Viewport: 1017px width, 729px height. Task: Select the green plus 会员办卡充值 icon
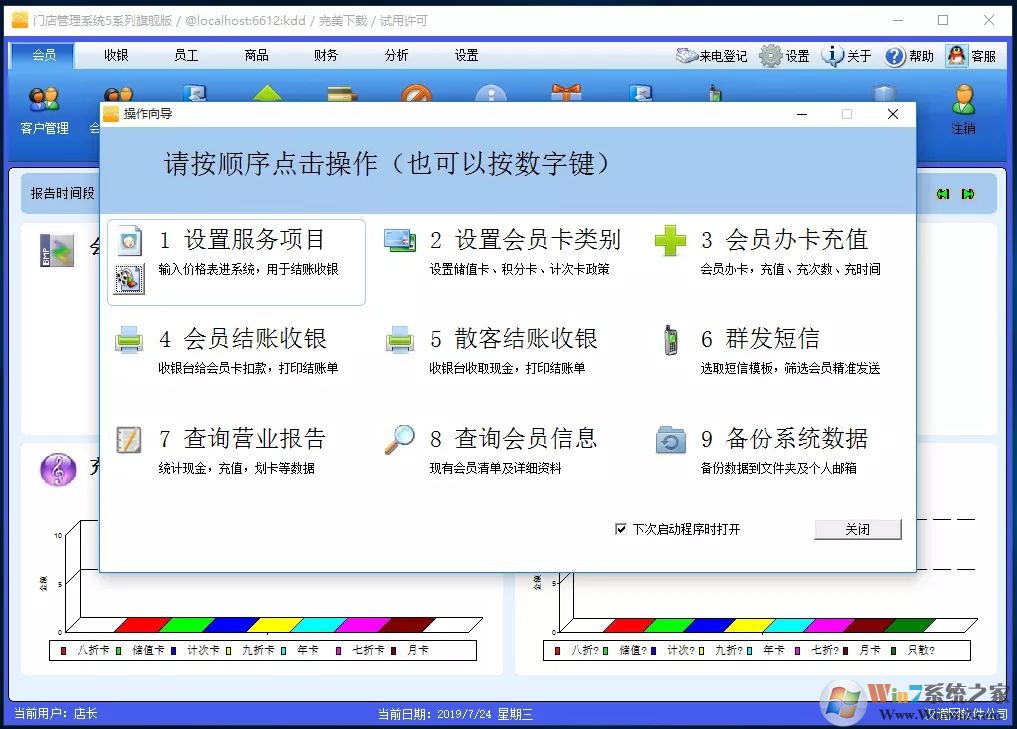coord(669,239)
